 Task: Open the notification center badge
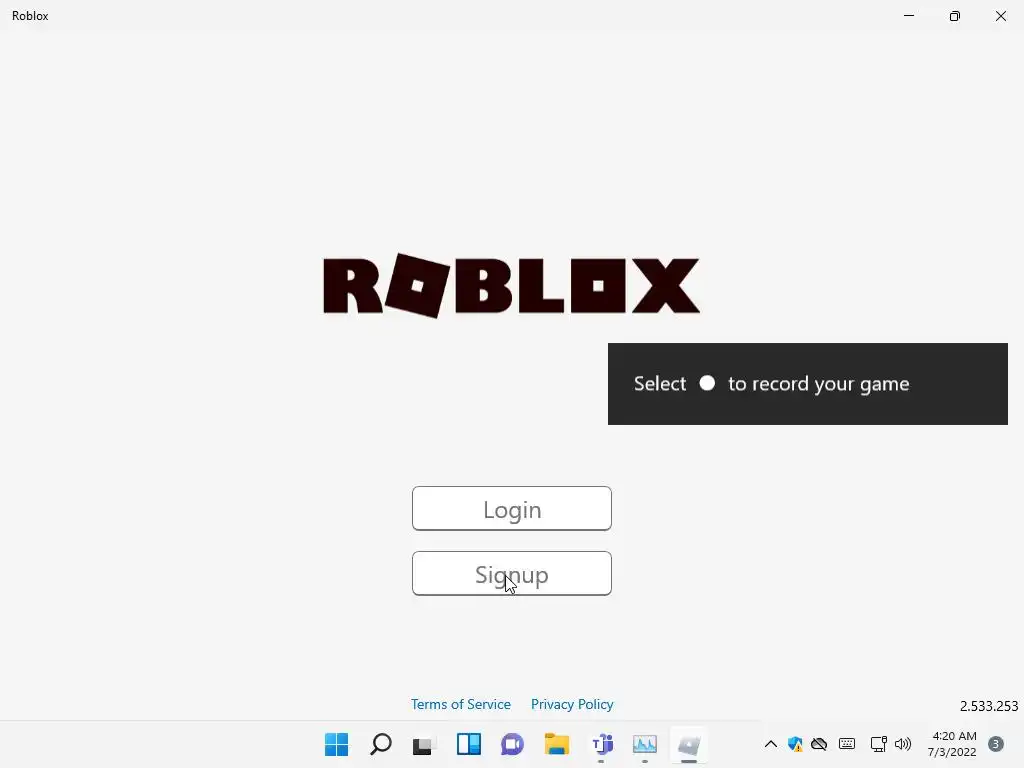(x=995, y=744)
